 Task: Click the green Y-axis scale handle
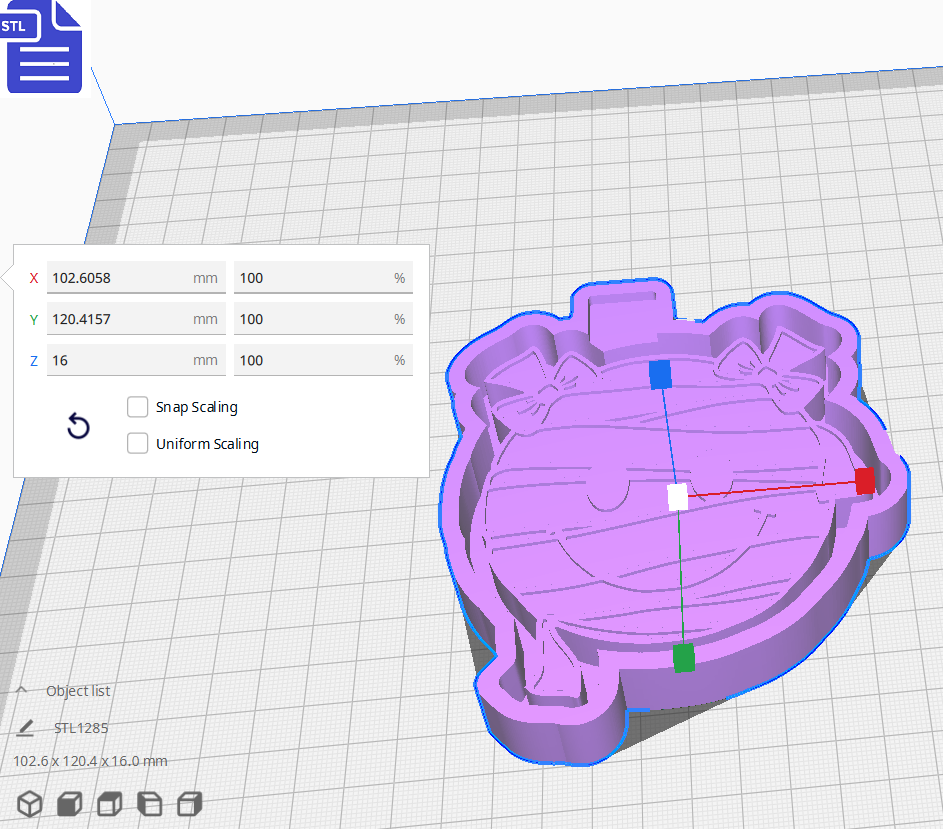pyautogui.click(x=684, y=659)
